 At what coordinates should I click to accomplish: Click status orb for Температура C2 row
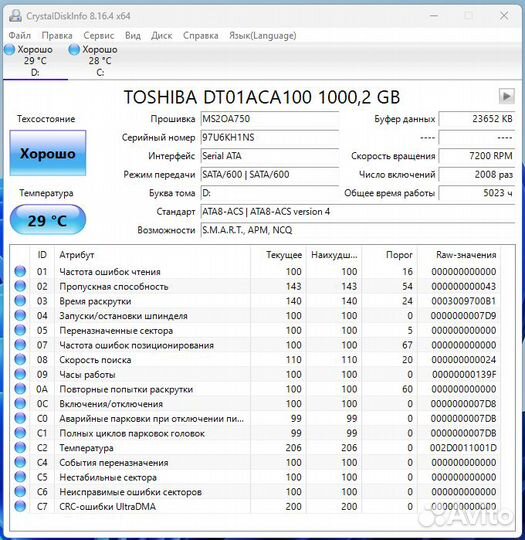point(20,448)
